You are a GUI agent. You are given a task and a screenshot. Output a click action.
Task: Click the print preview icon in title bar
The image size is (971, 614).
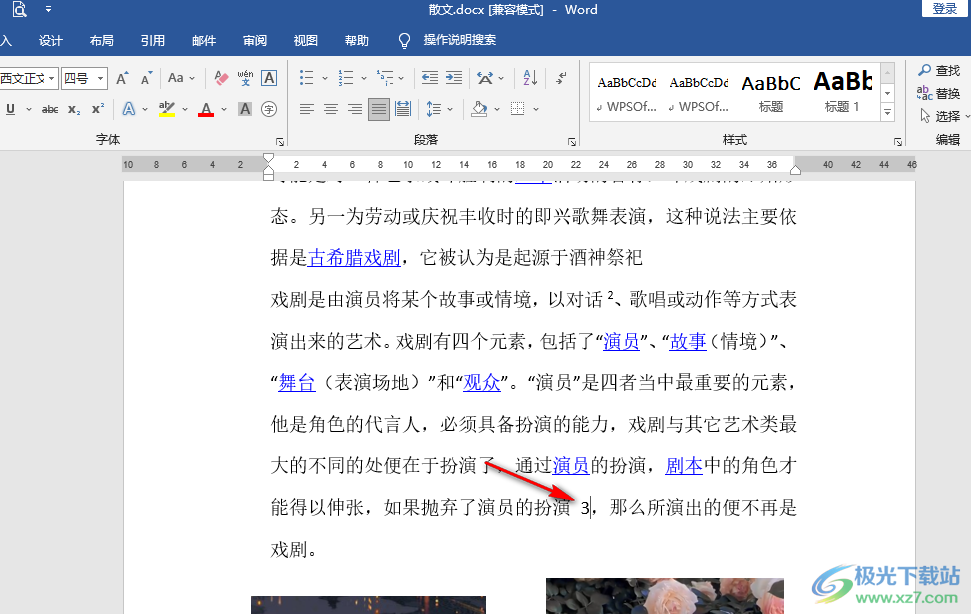pos(19,9)
